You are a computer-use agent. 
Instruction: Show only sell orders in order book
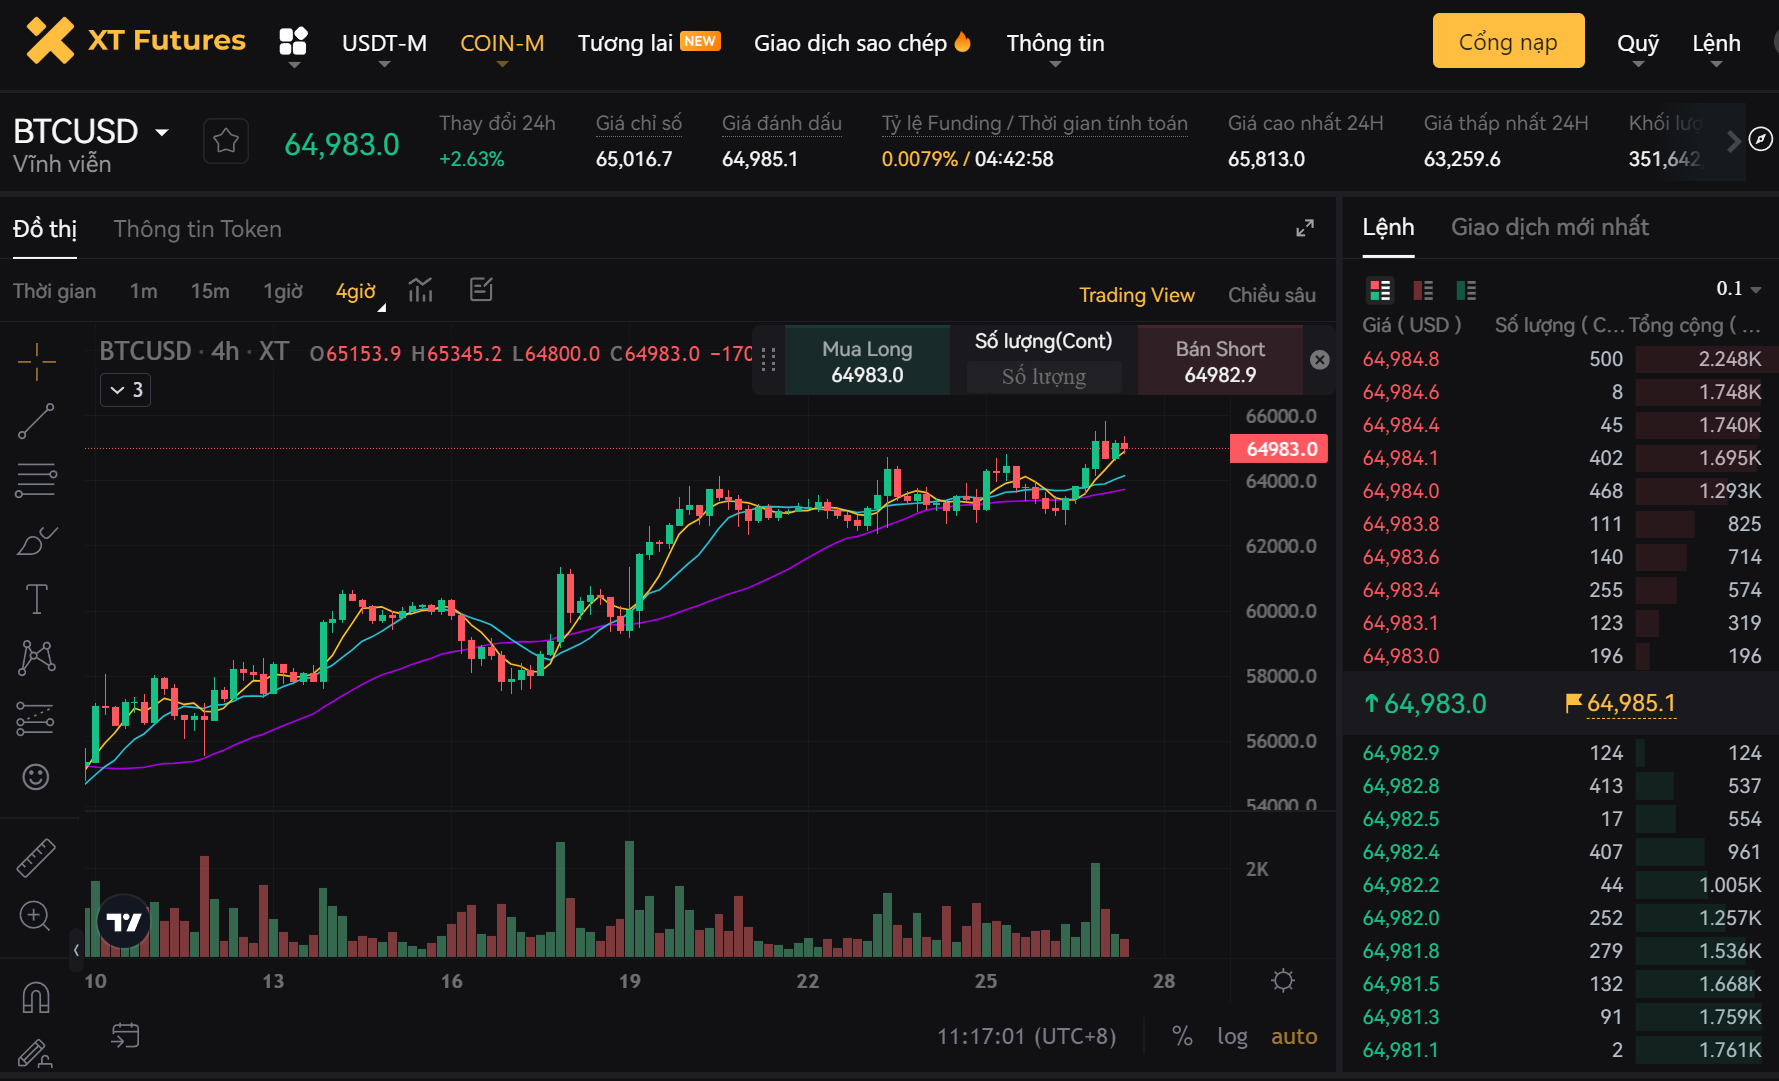(x=1423, y=291)
